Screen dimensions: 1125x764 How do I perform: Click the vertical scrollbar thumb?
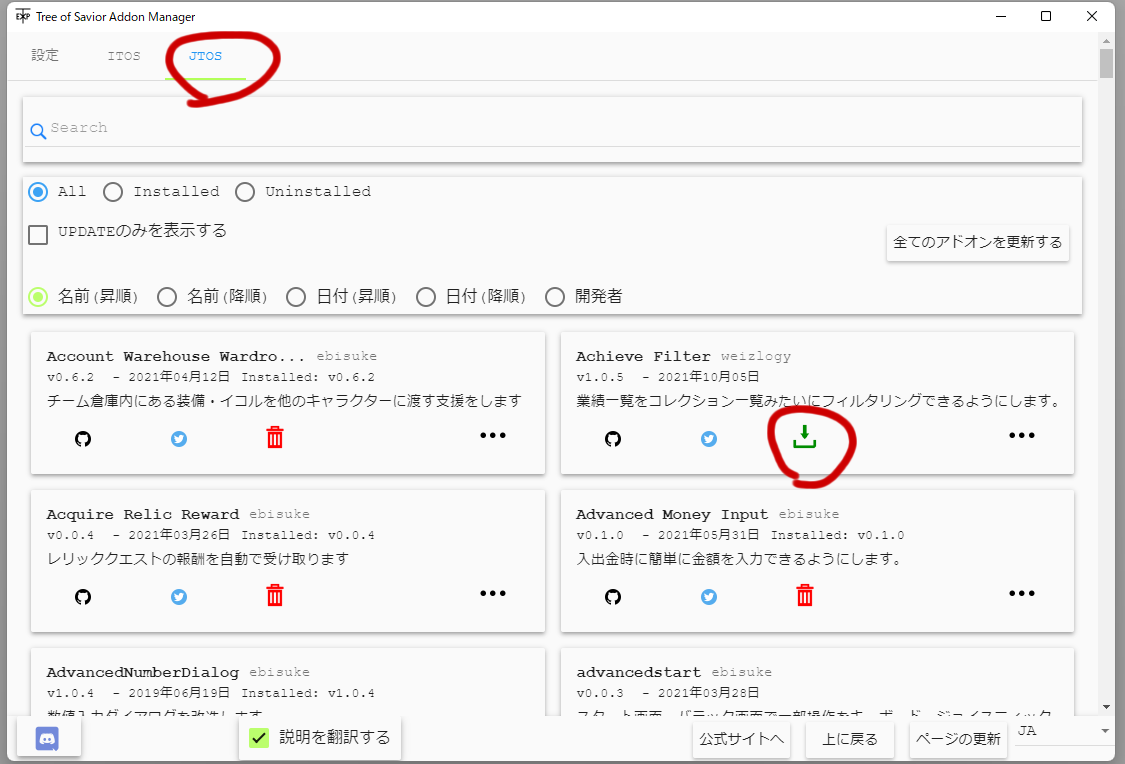tap(1106, 63)
